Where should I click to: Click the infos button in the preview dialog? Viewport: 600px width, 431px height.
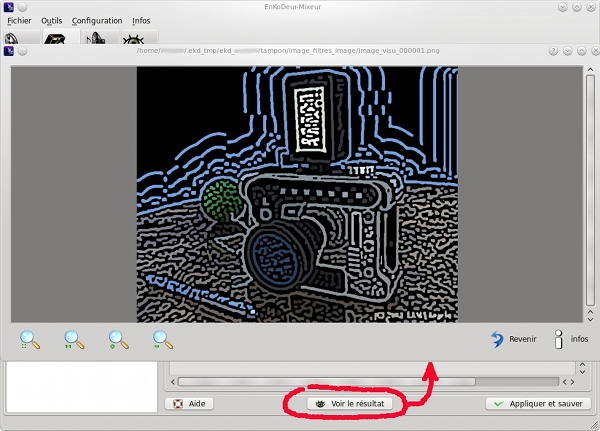pyautogui.click(x=571, y=339)
